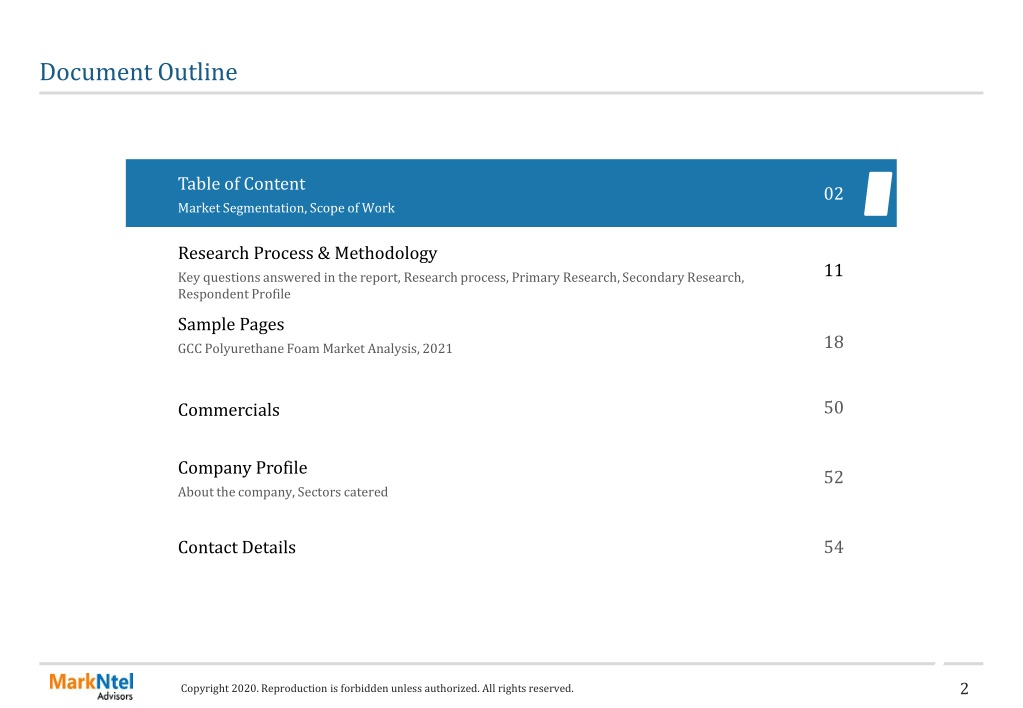
Task: Click page number 54 beside Contact Details
Action: (833, 547)
